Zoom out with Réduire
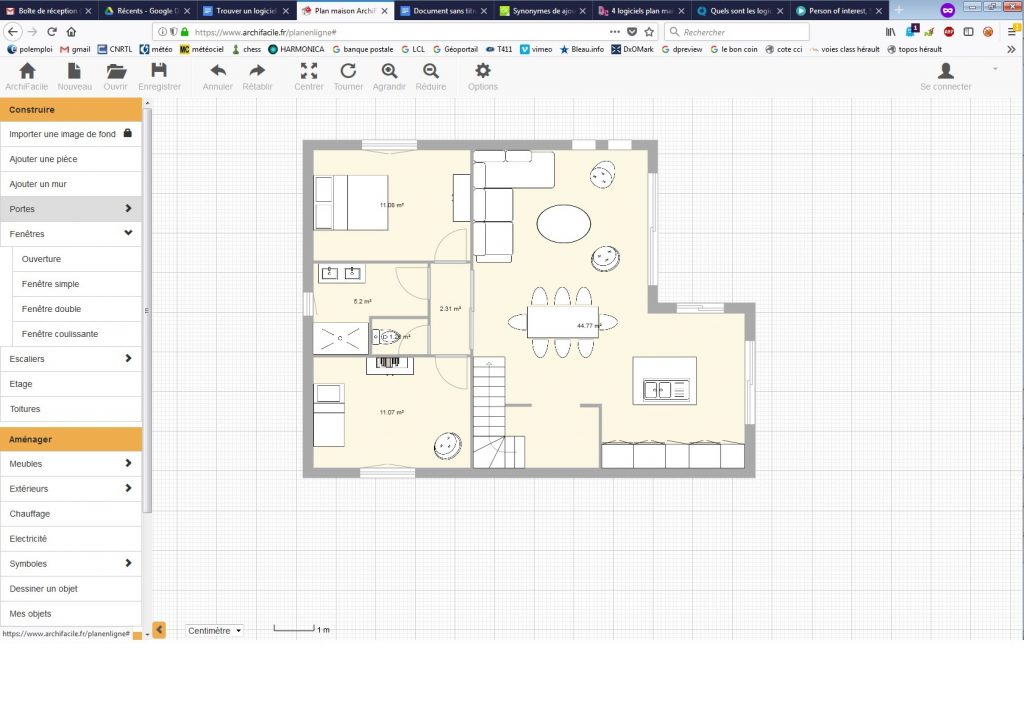 430,71
